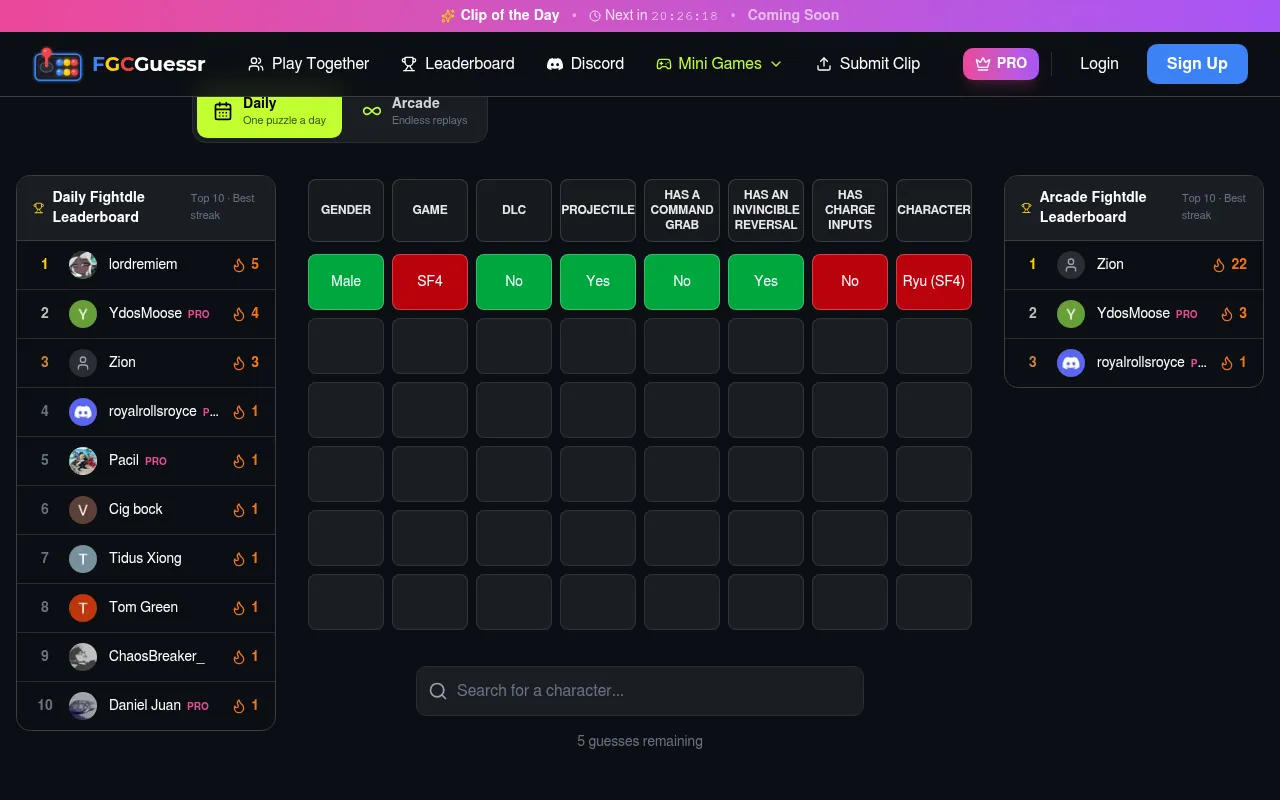The image size is (1280, 800).
Task: Click Tom Green's orange T avatar
Action: pyautogui.click(x=83, y=608)
